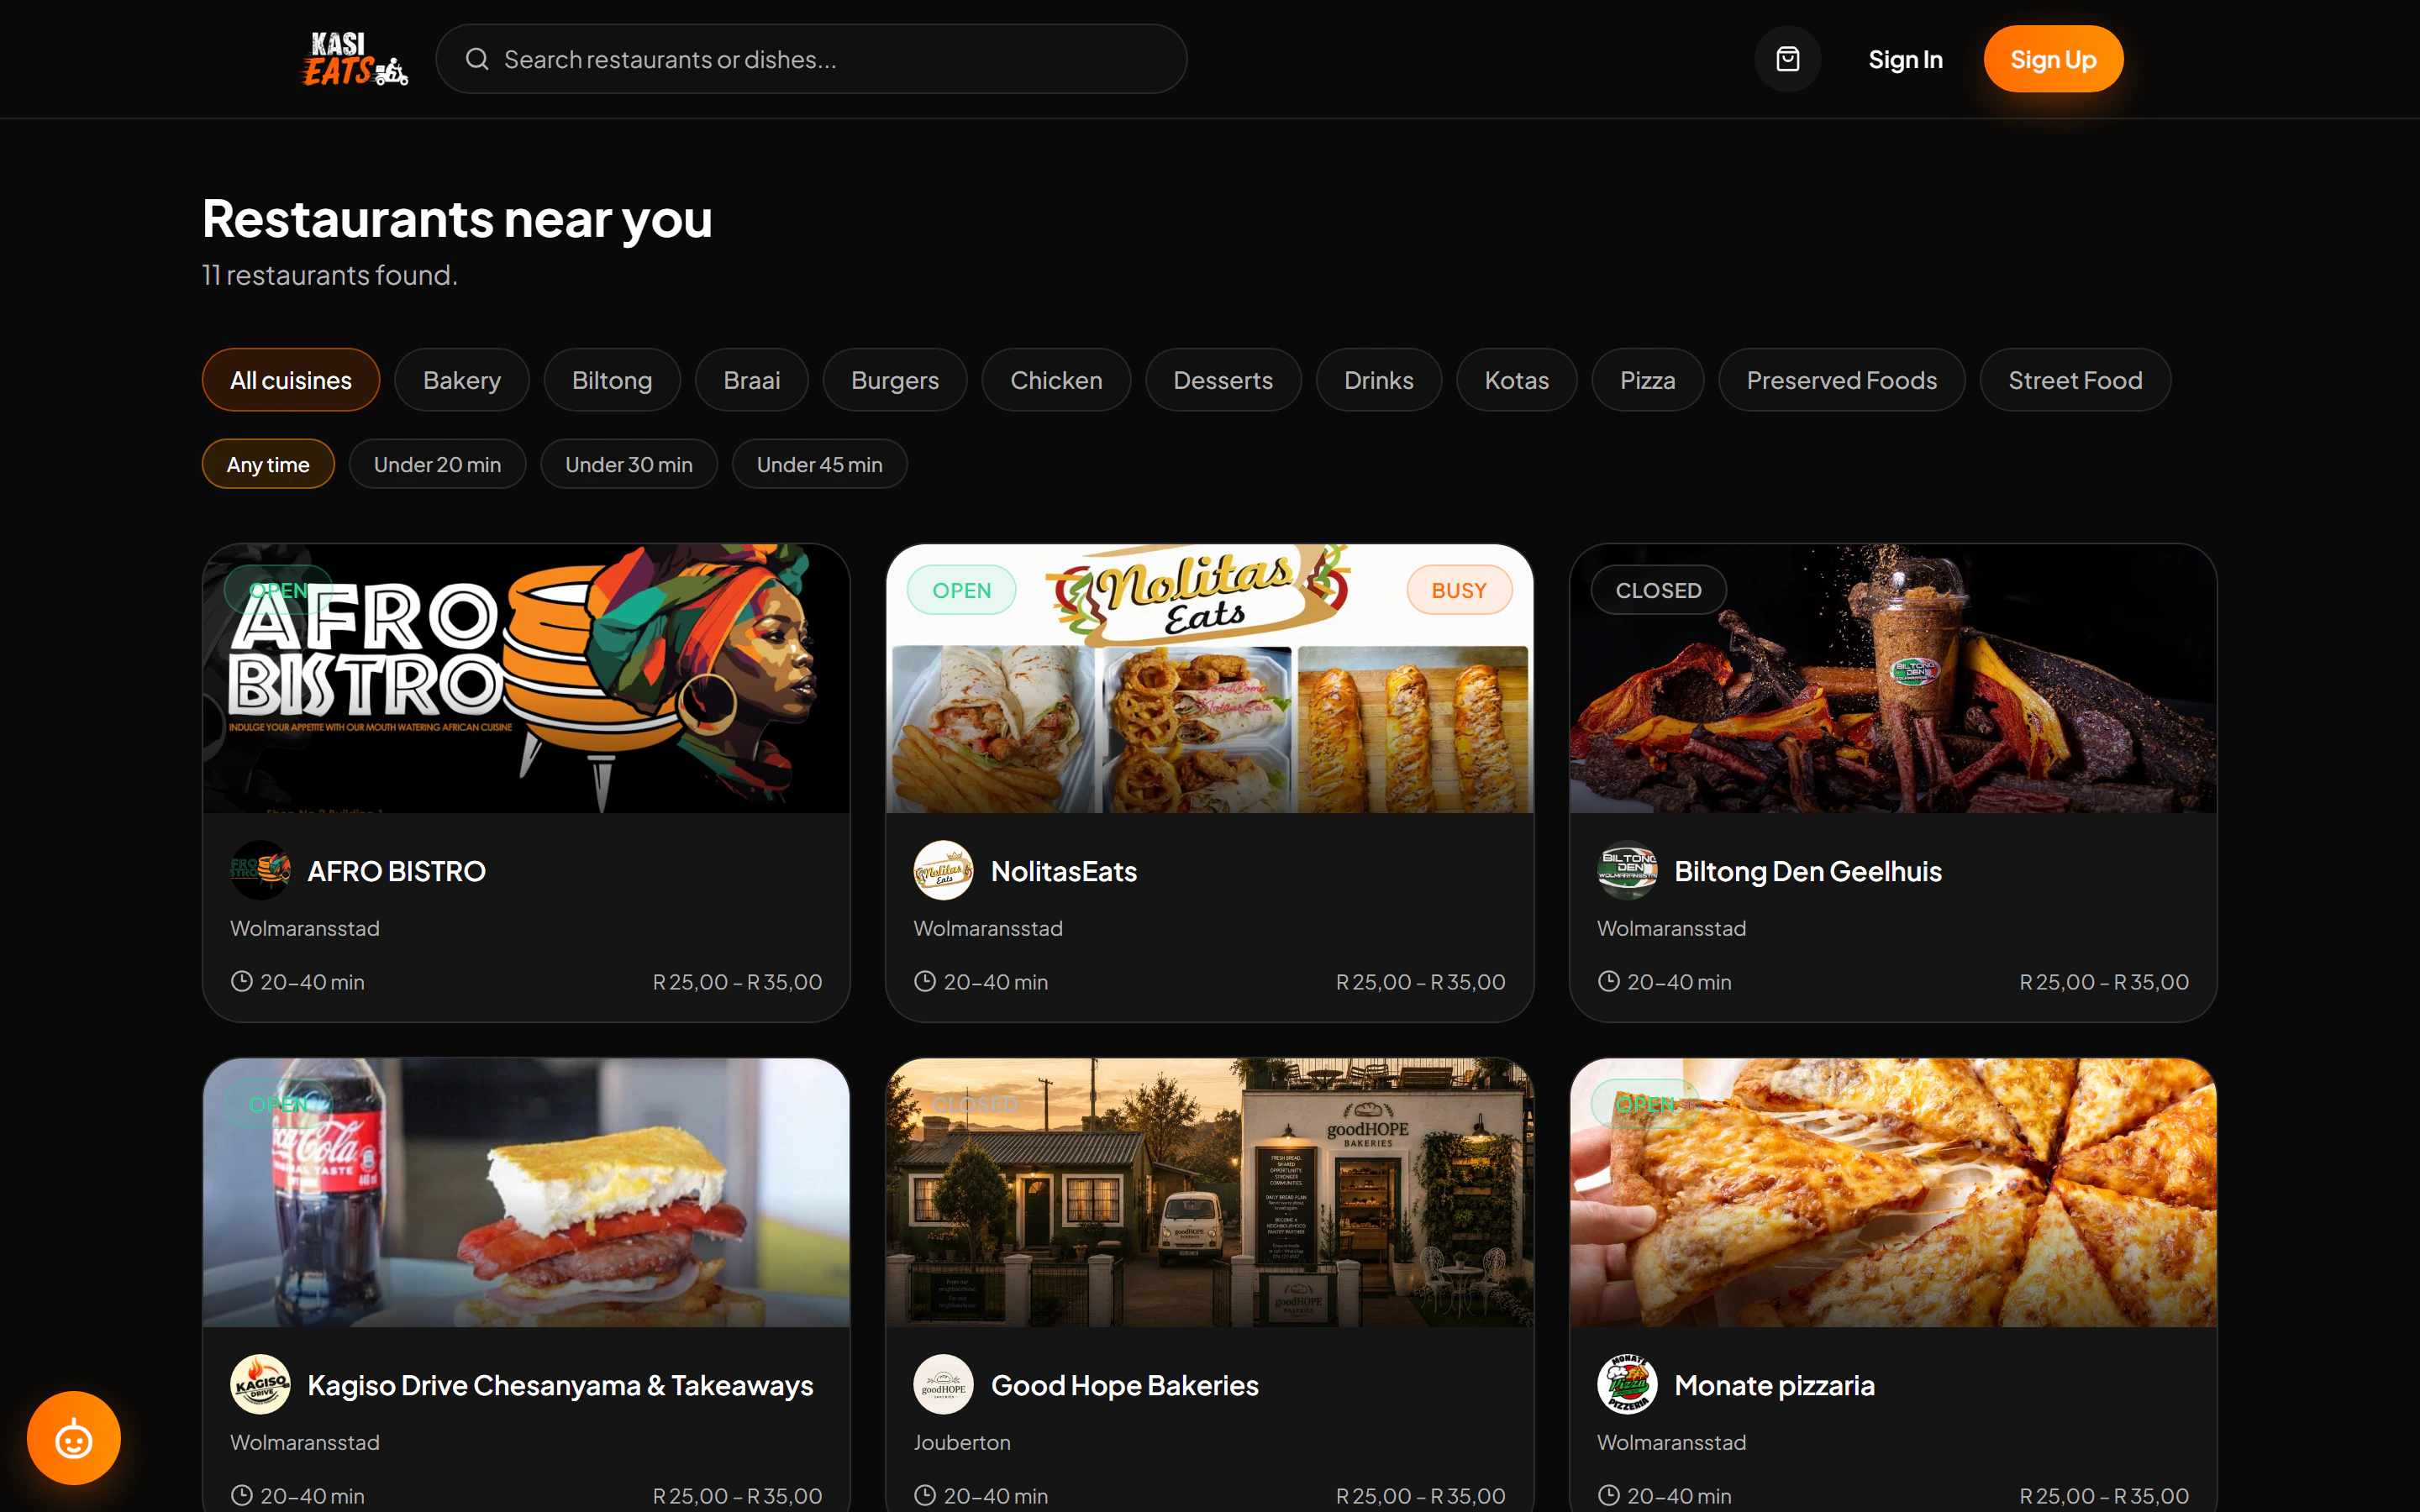This screenshot has width=2420, height=1512.
Task: Select the Under 45 min filter
Action: coord(819,464)
